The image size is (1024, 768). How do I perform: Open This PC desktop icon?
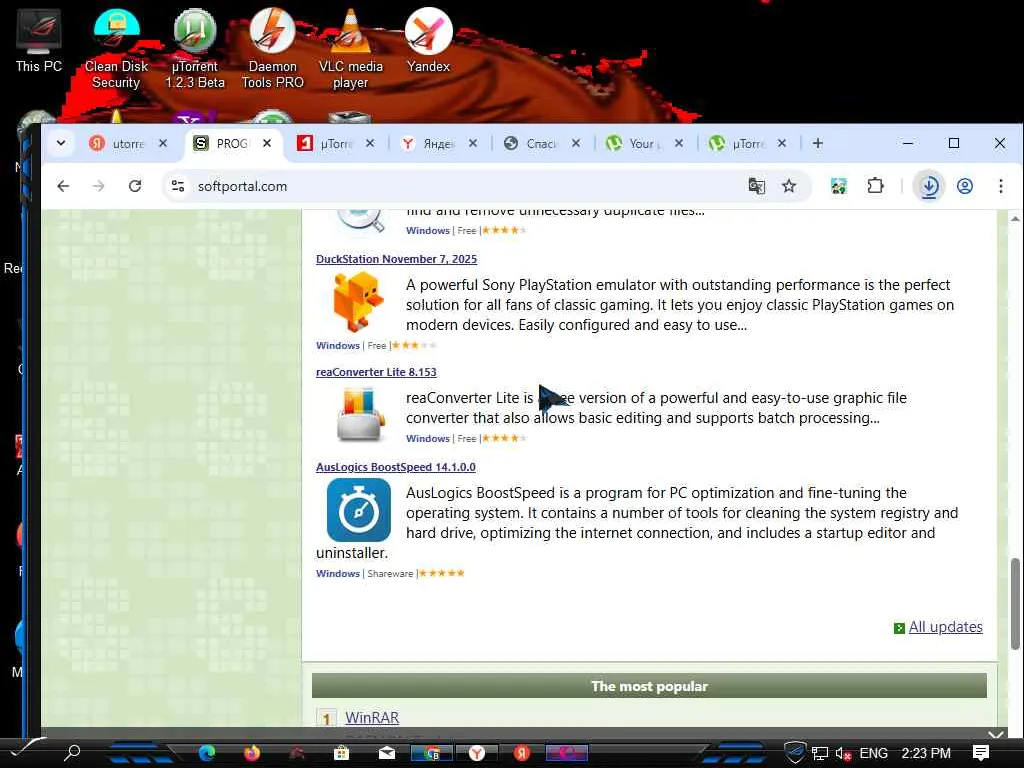point(39,40)
